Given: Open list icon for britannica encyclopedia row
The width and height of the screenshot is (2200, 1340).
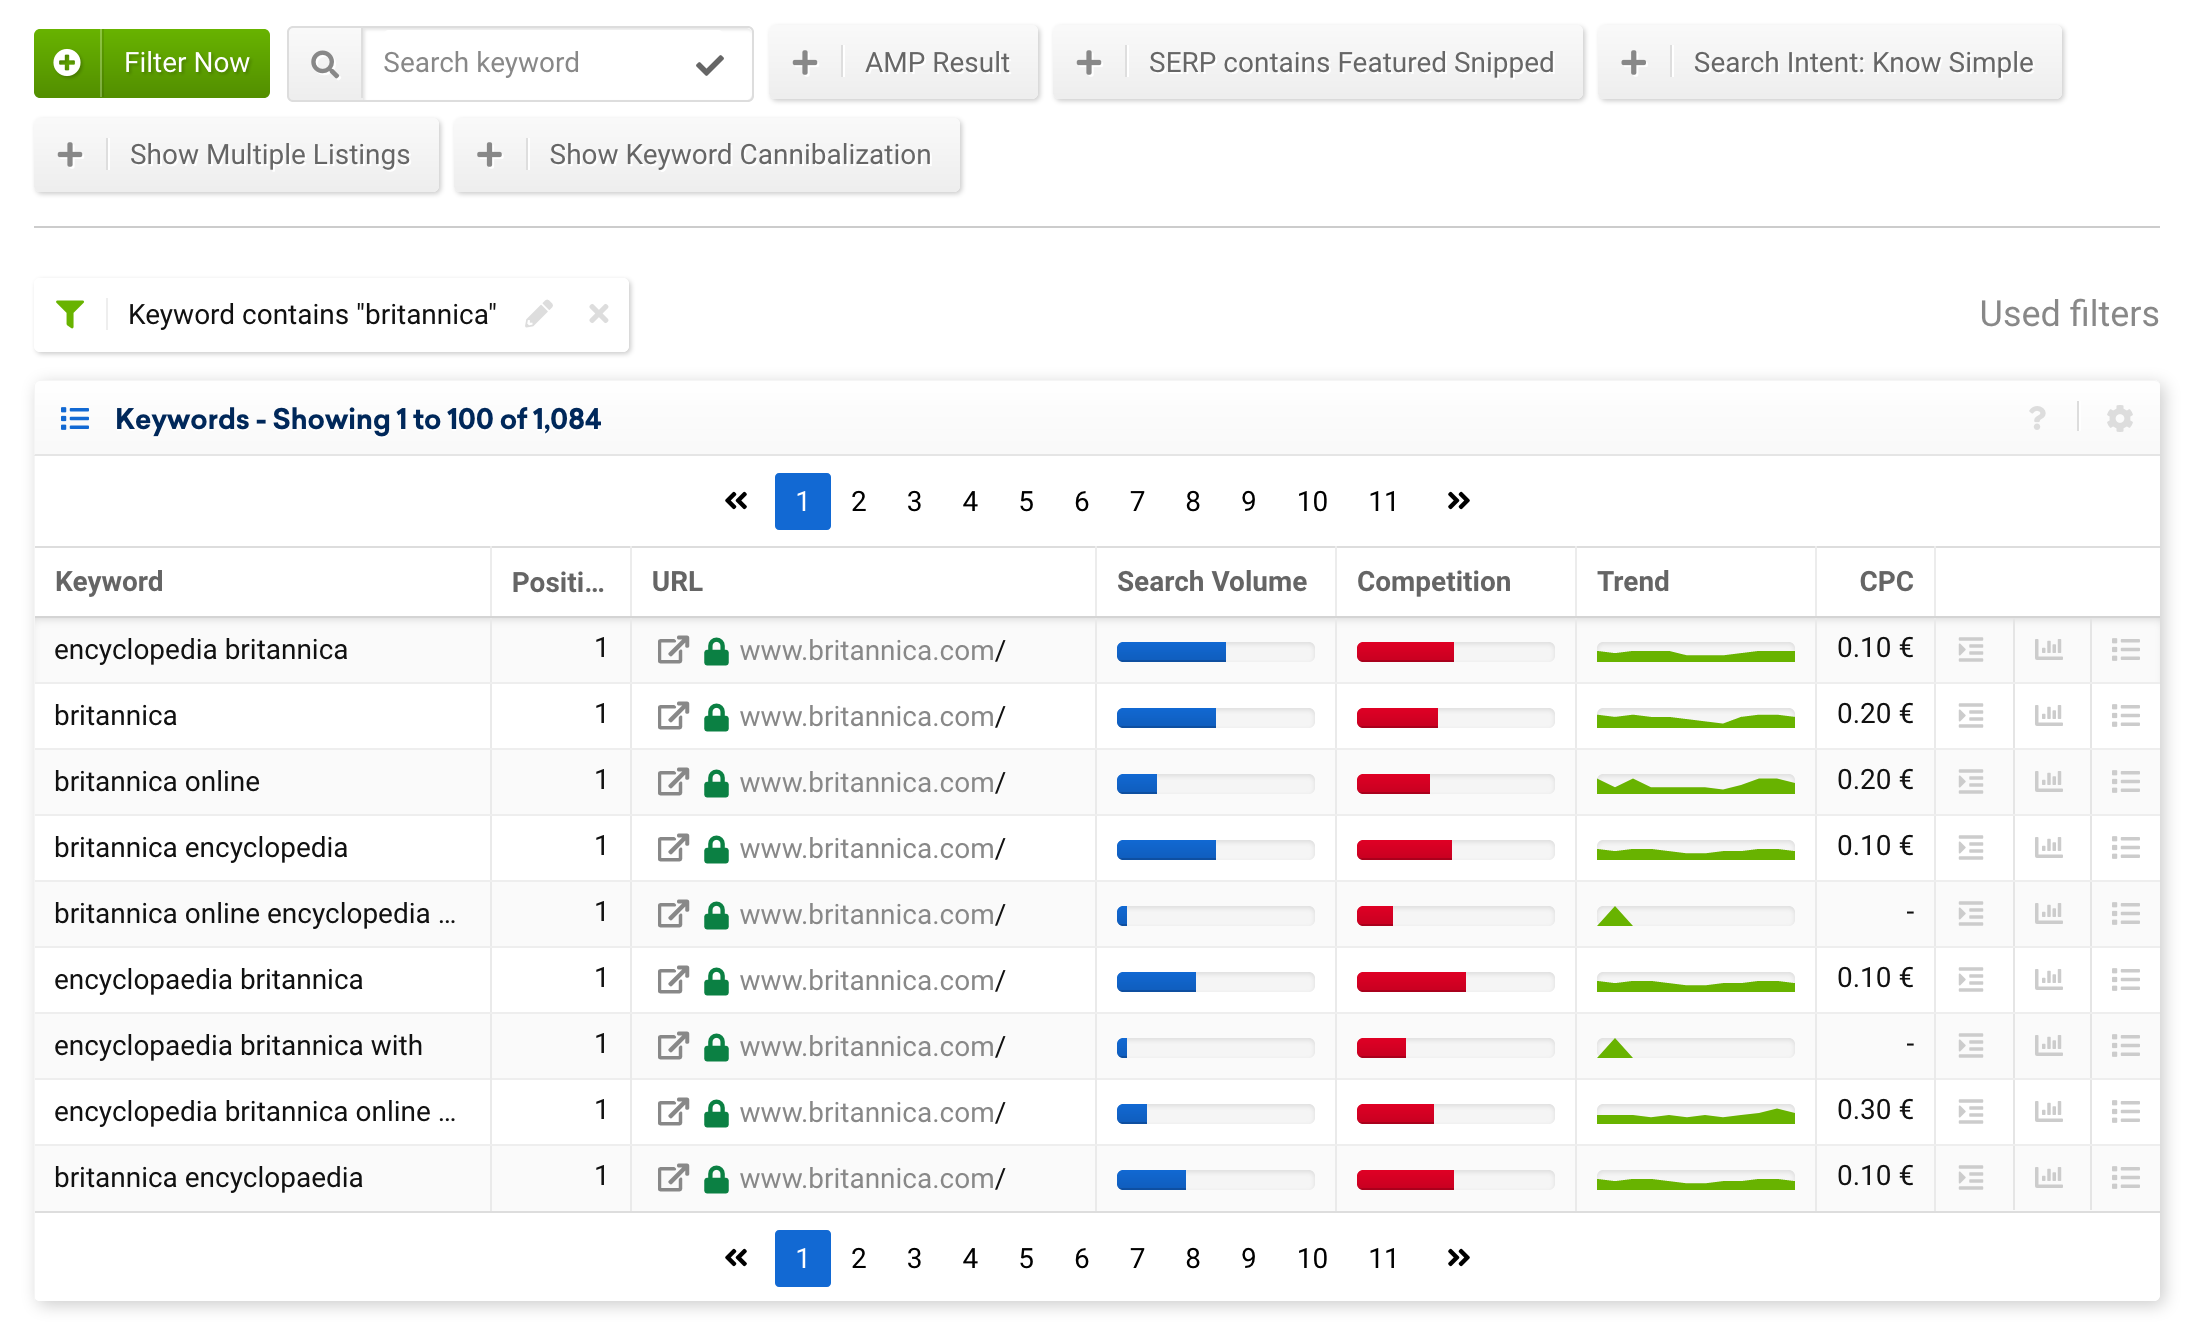Looking at the screenshot, I should (2126, 848).
